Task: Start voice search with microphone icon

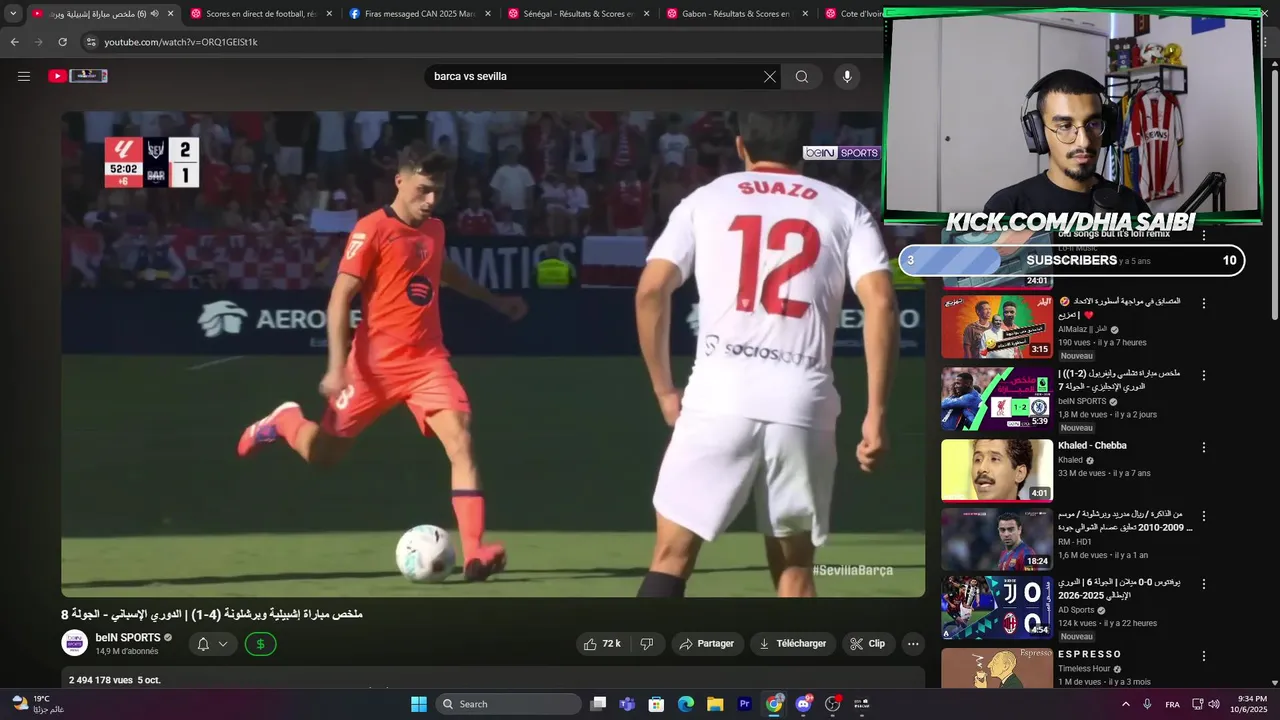Action: coord(847,77)
